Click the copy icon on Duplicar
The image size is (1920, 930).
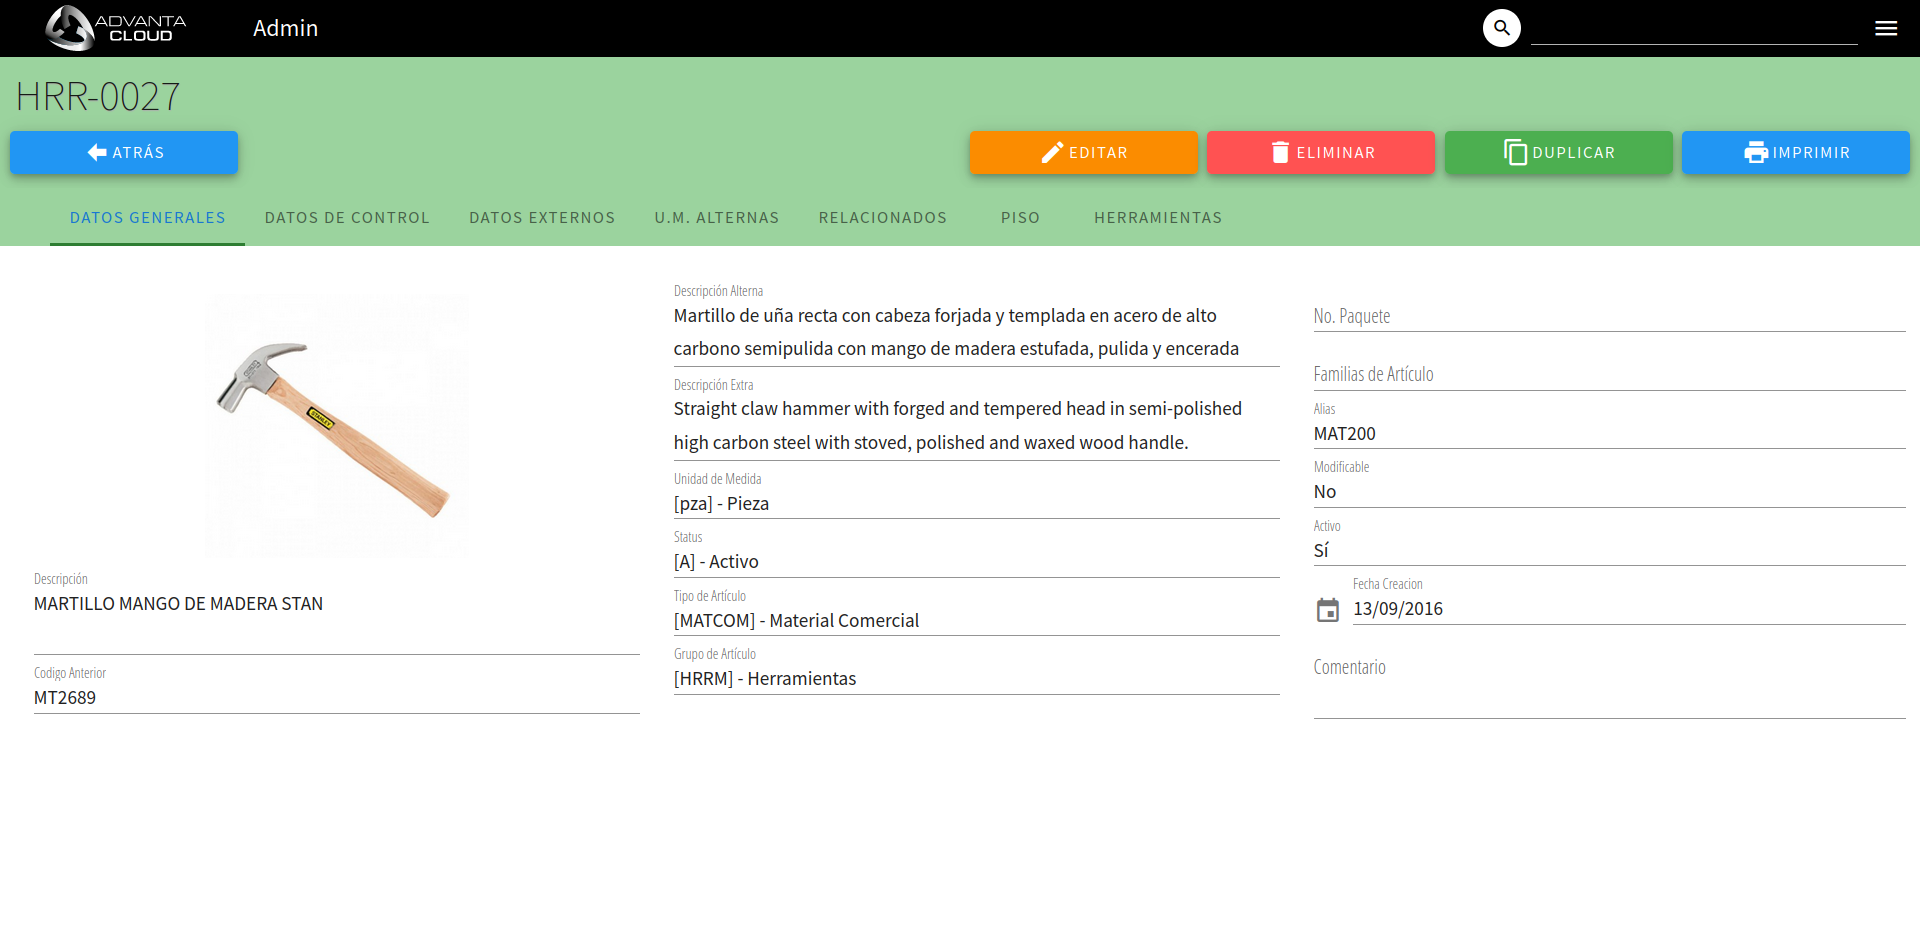[1514, 152]
